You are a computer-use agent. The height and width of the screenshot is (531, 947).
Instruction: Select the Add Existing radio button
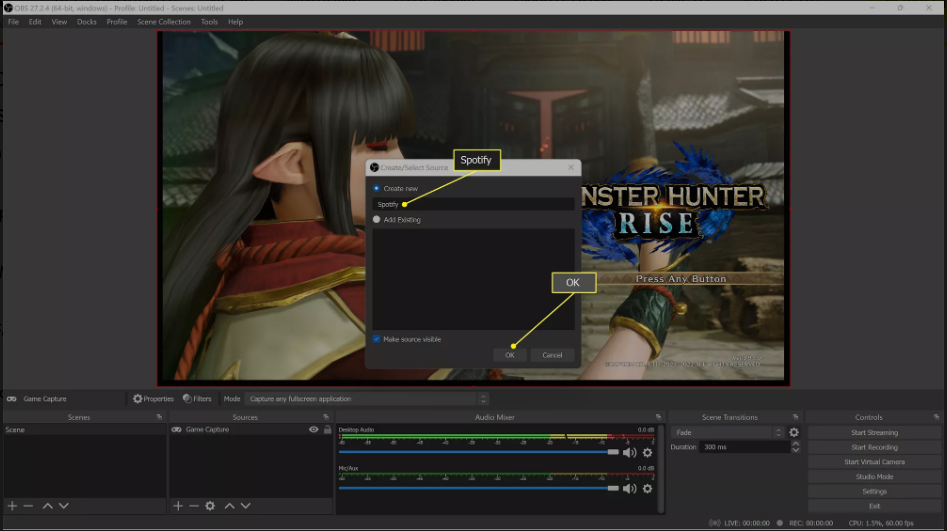(x=376, y=220)
